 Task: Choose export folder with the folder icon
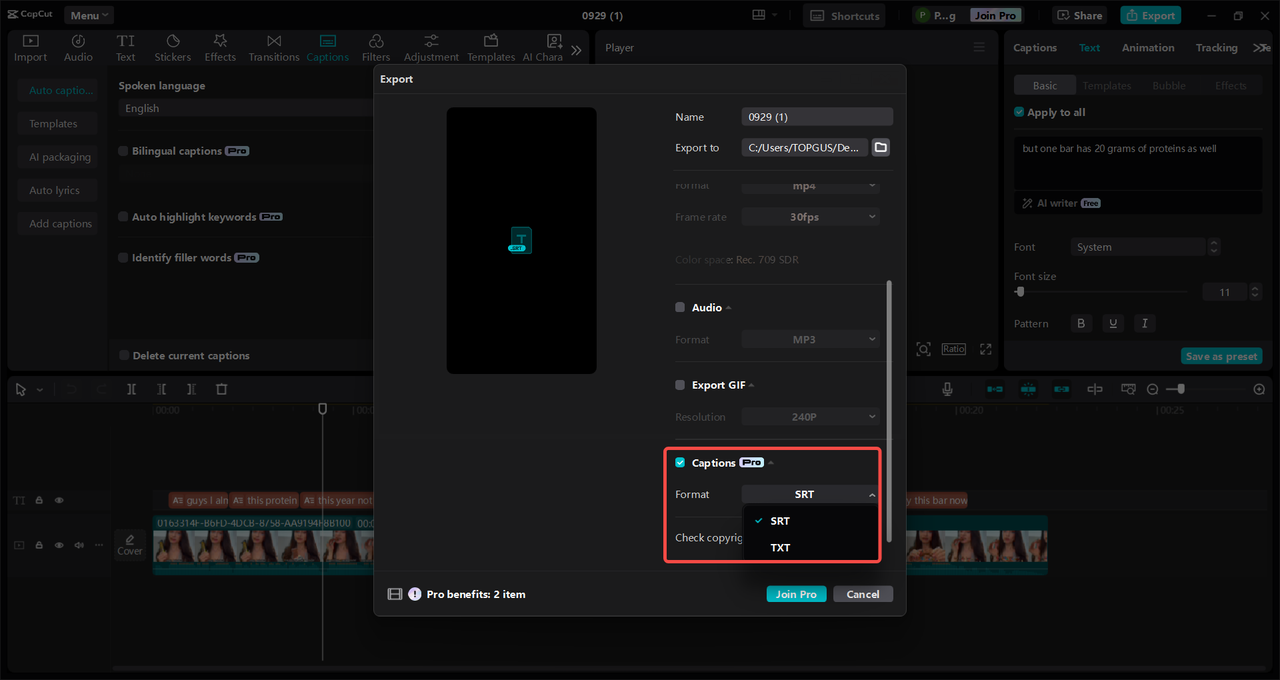click(881, 147)
